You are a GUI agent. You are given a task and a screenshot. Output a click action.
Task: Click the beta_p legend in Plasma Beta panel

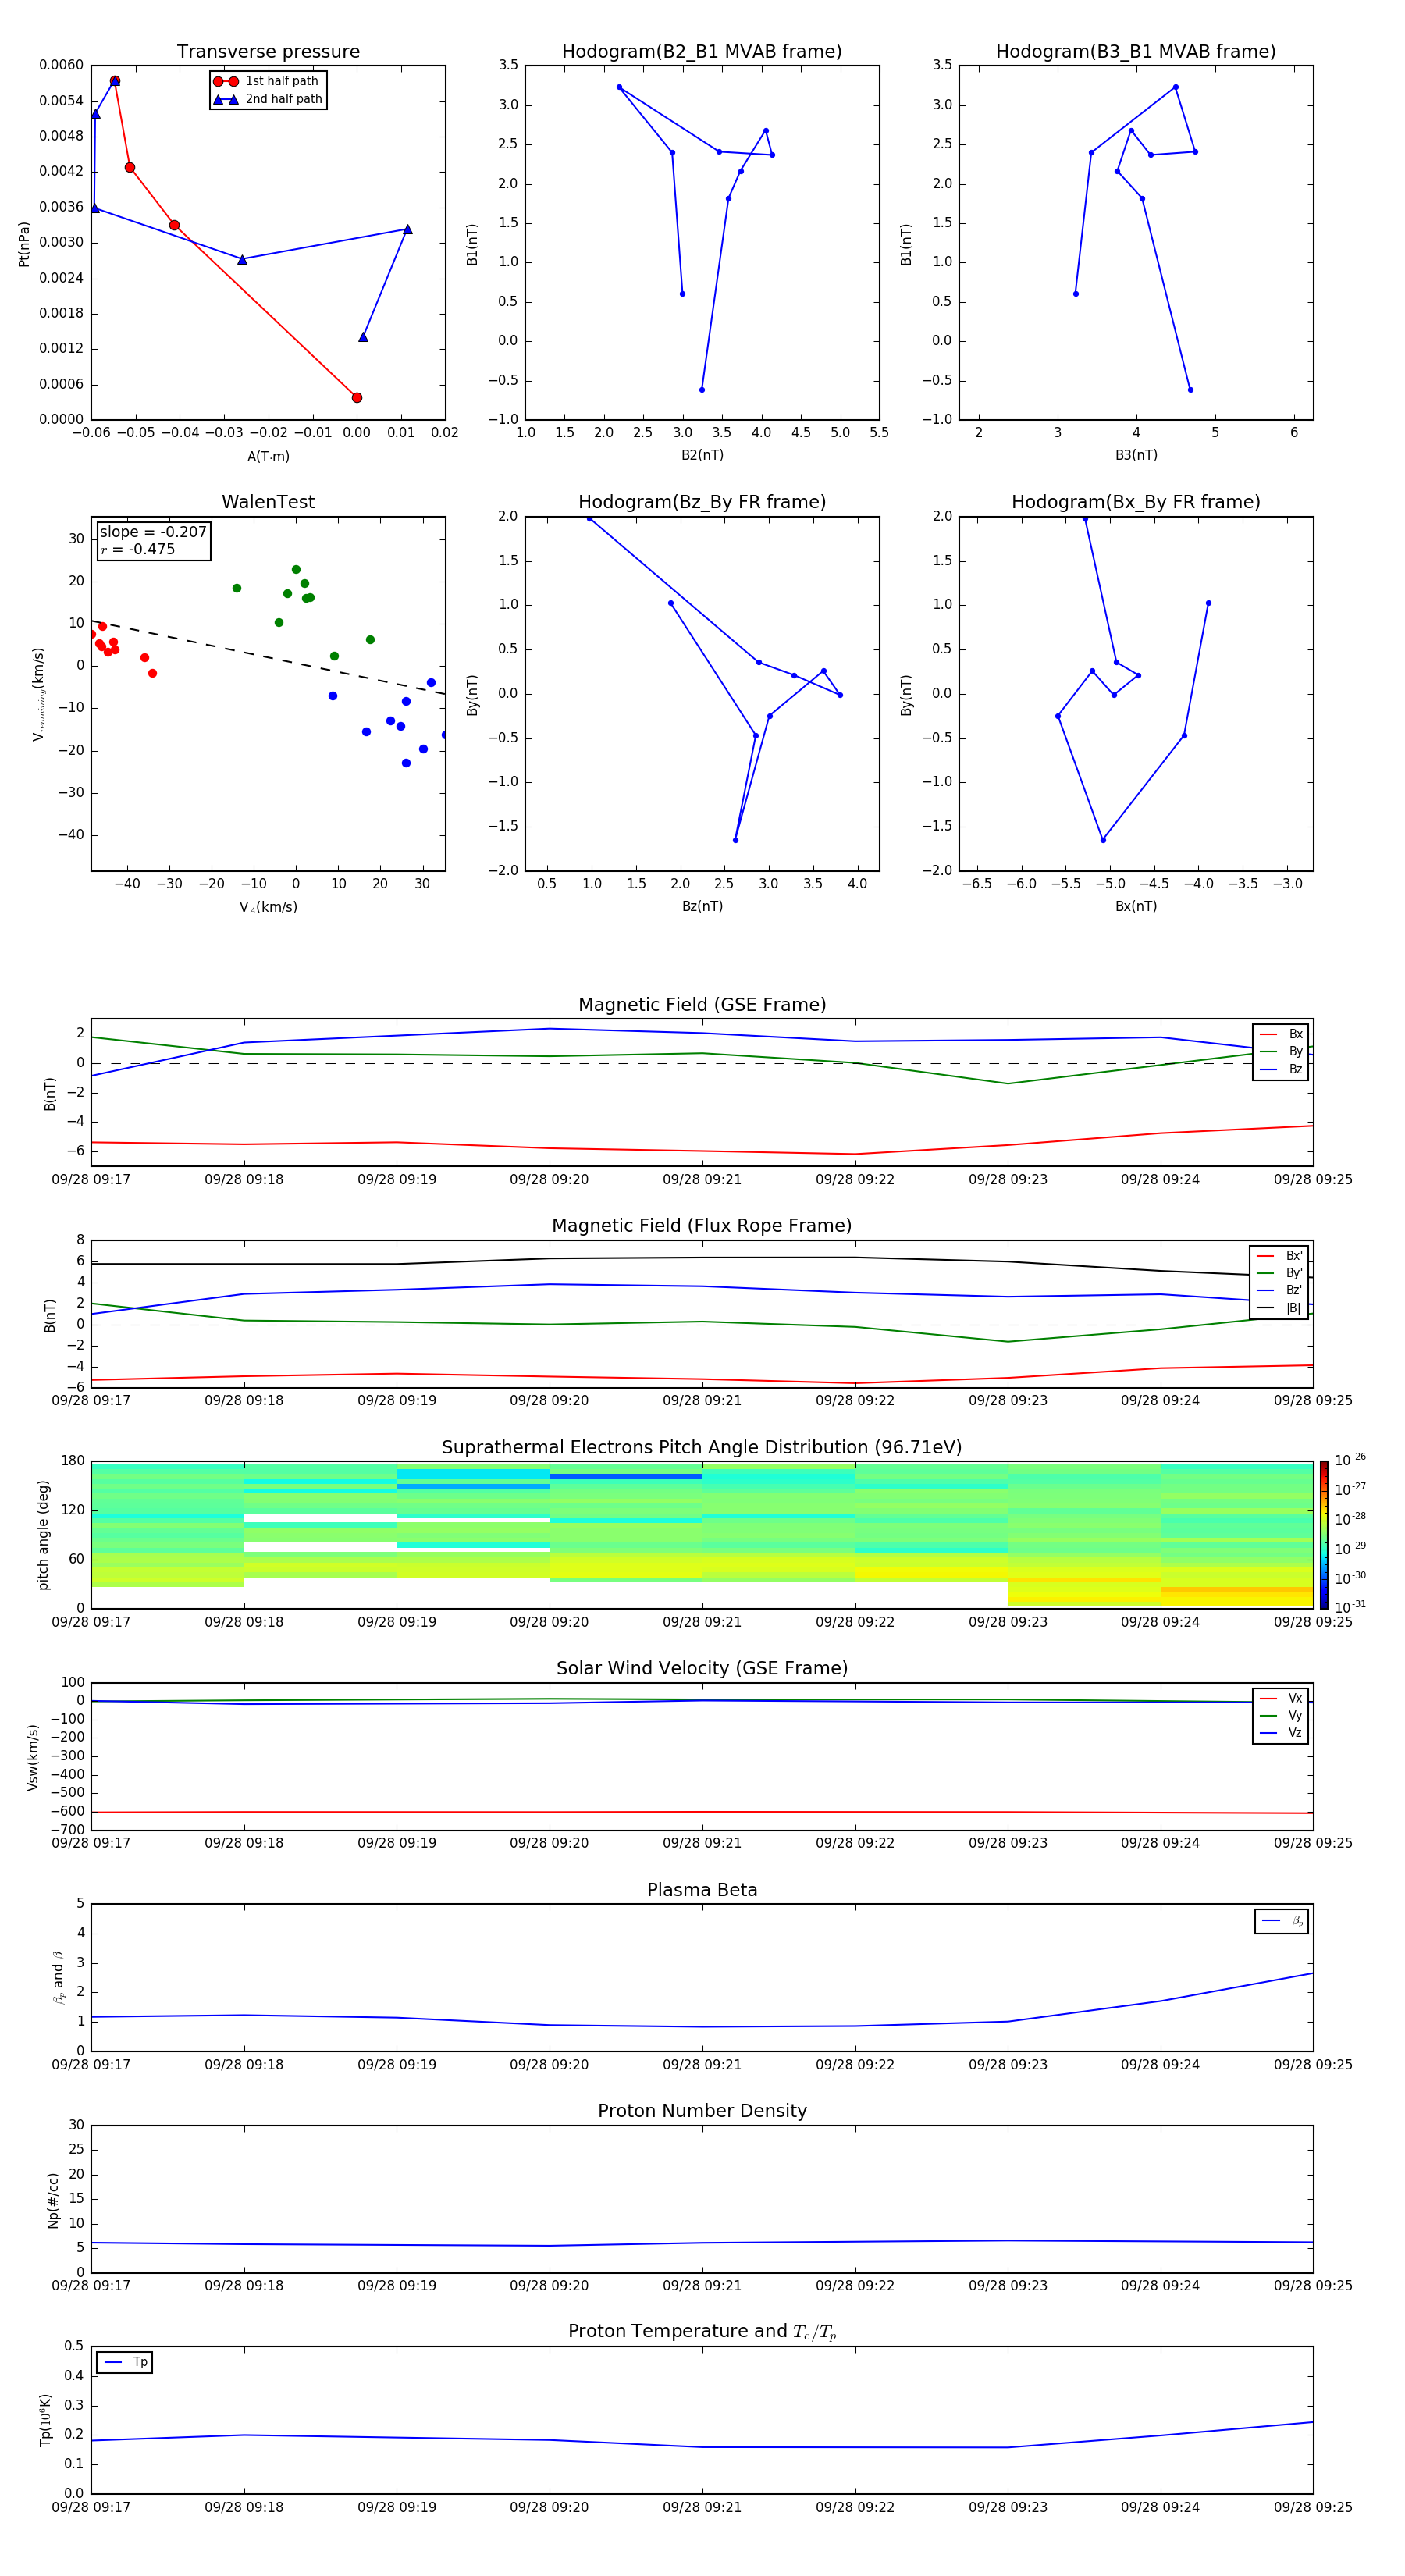(x=1282, y=1921)
